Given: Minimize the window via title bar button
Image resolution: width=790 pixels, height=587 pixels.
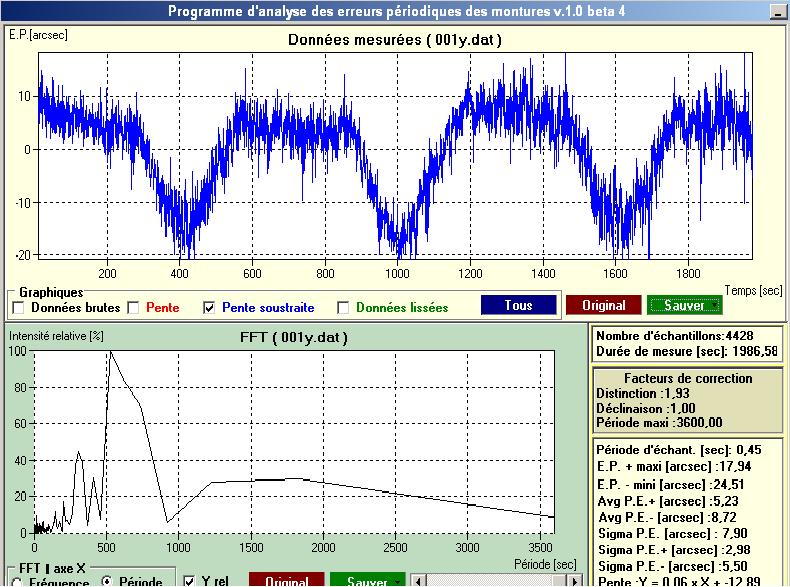Looking at the screenshot, I should click(779, 11).
